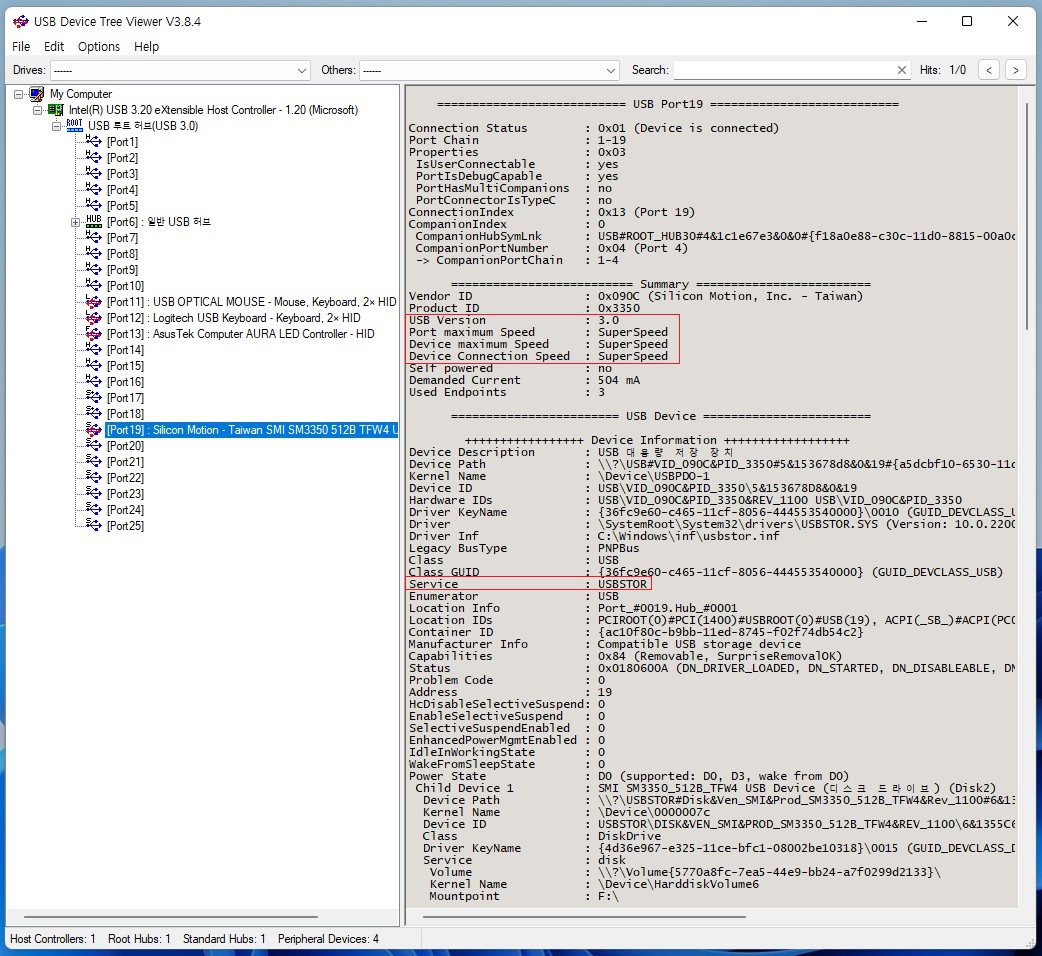Click the details panel horizontal scrollbar
The width and height of the screenshot is (1042, 956).
584,917
